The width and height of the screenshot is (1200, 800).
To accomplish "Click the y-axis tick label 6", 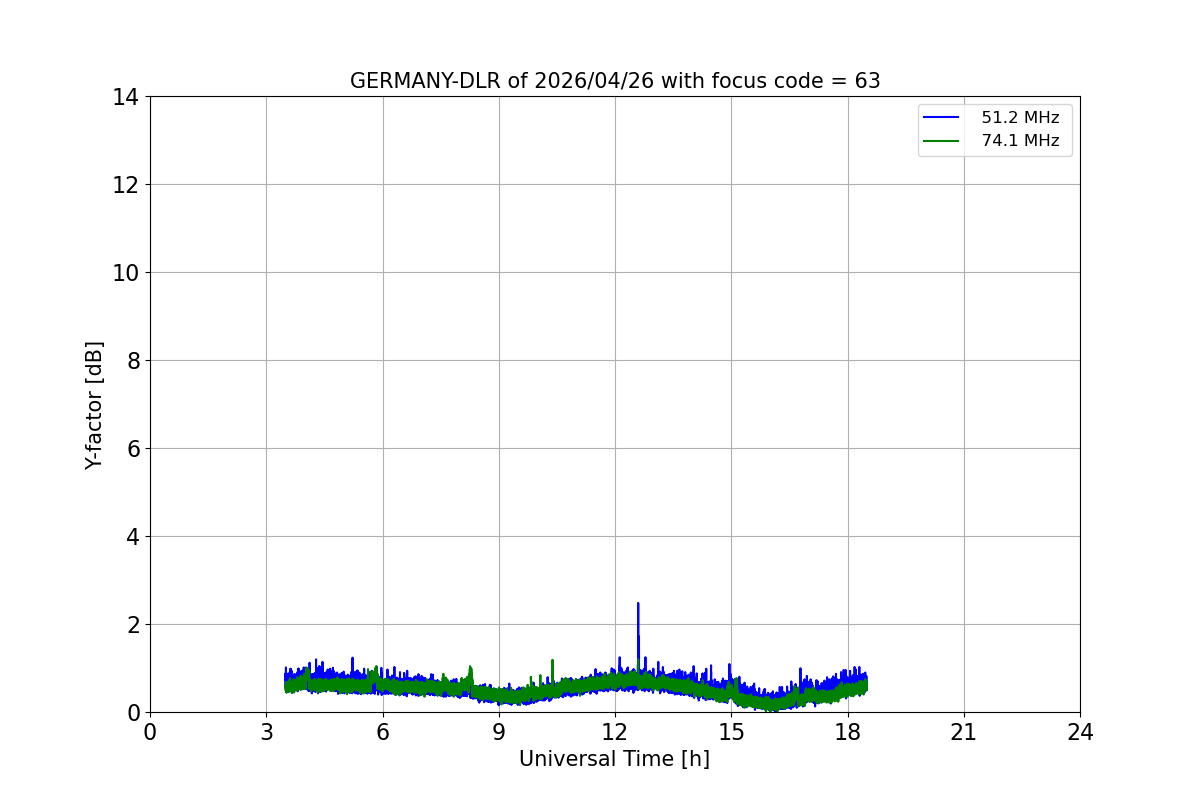I will (133, 449).
